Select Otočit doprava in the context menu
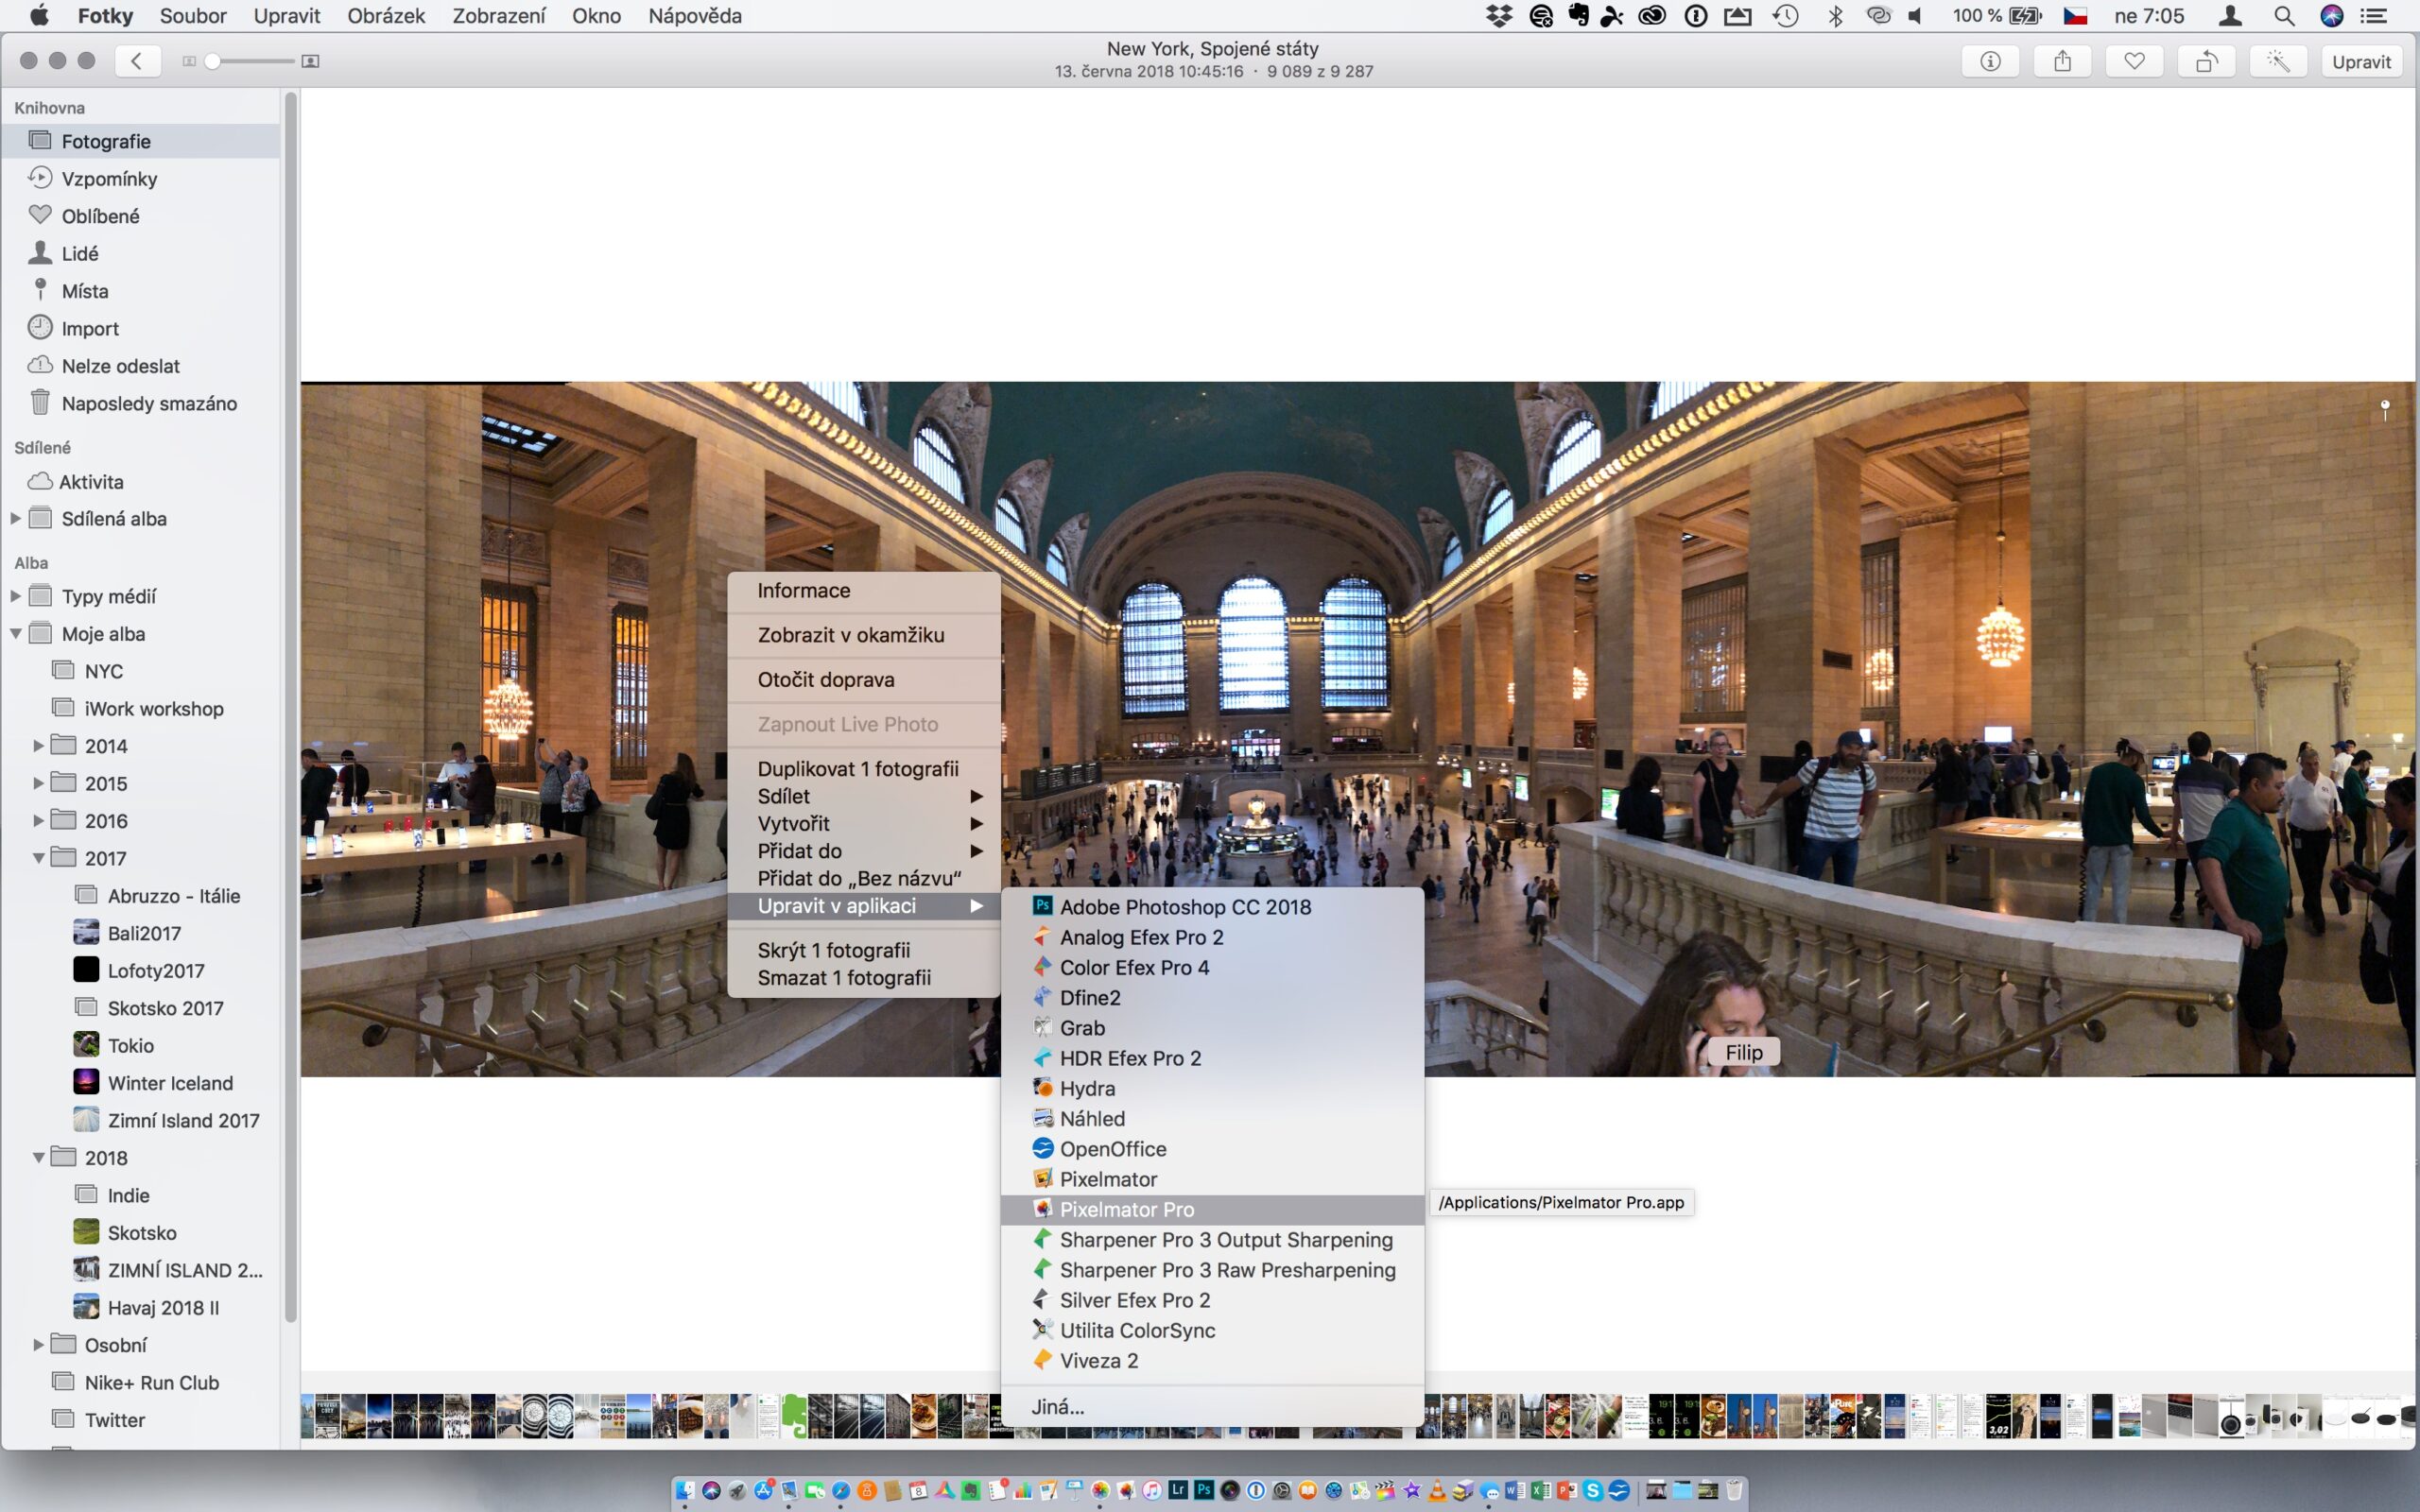This screenshot has height=1512, width=2420. click(x=826, y=679)
